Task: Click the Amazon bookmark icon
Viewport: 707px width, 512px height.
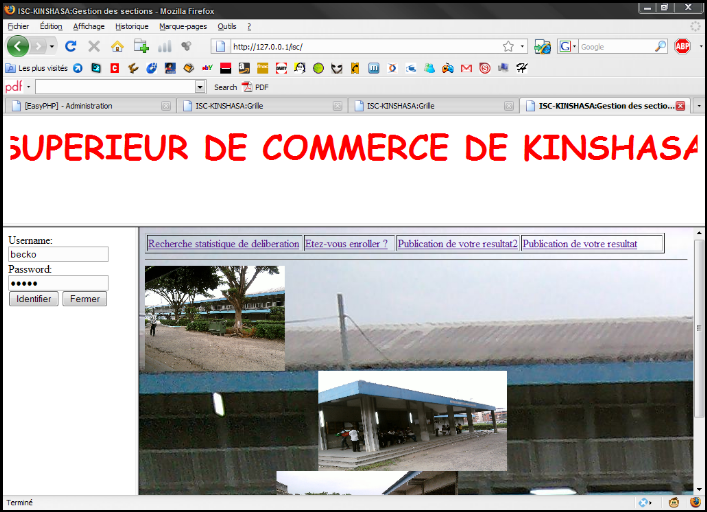Action: pos(244,68)
